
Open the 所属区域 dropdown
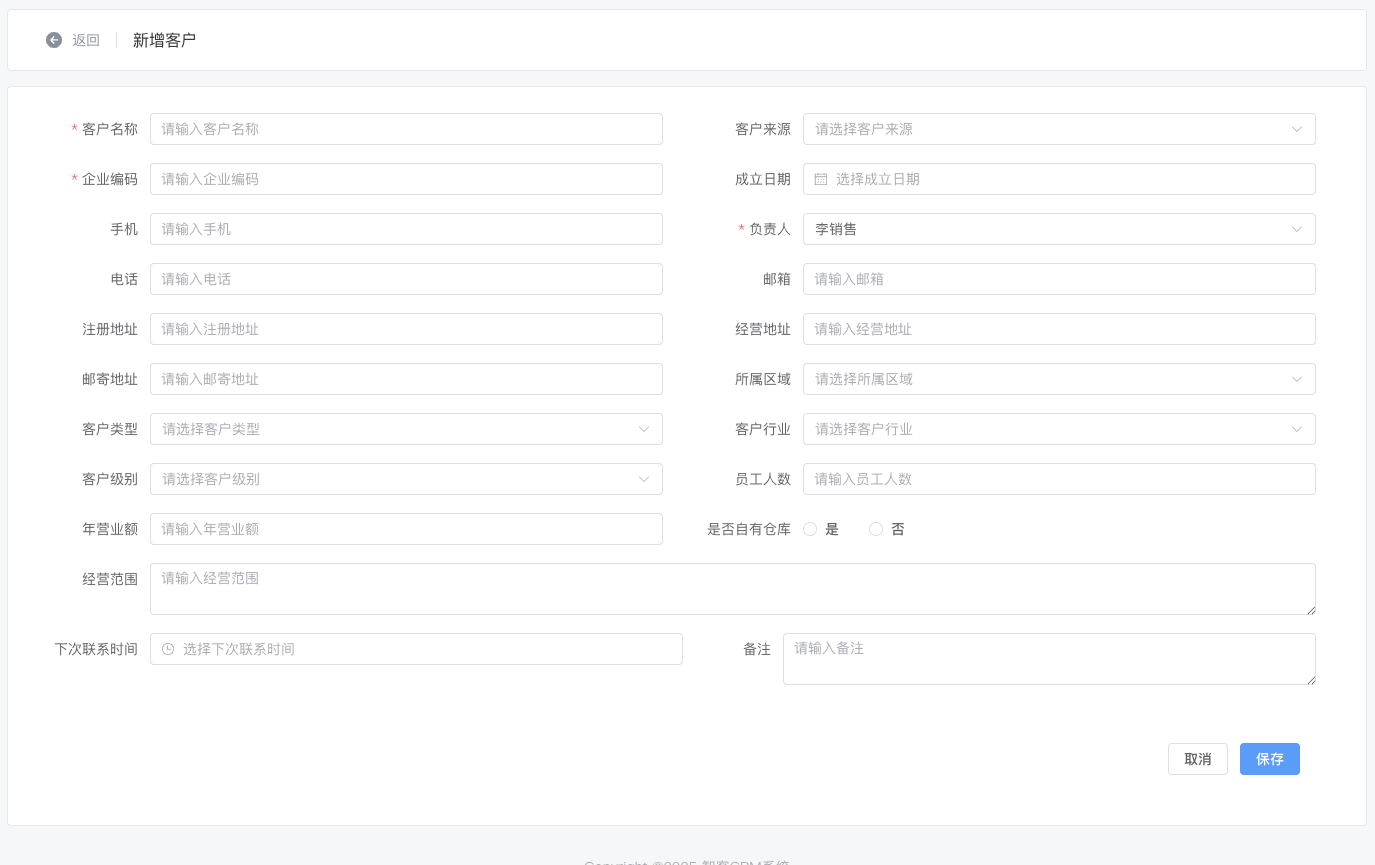(1058, 379)
